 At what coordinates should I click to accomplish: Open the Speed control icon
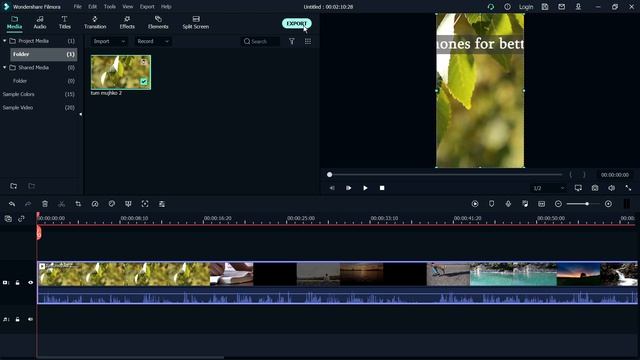(x=95, y=204)
